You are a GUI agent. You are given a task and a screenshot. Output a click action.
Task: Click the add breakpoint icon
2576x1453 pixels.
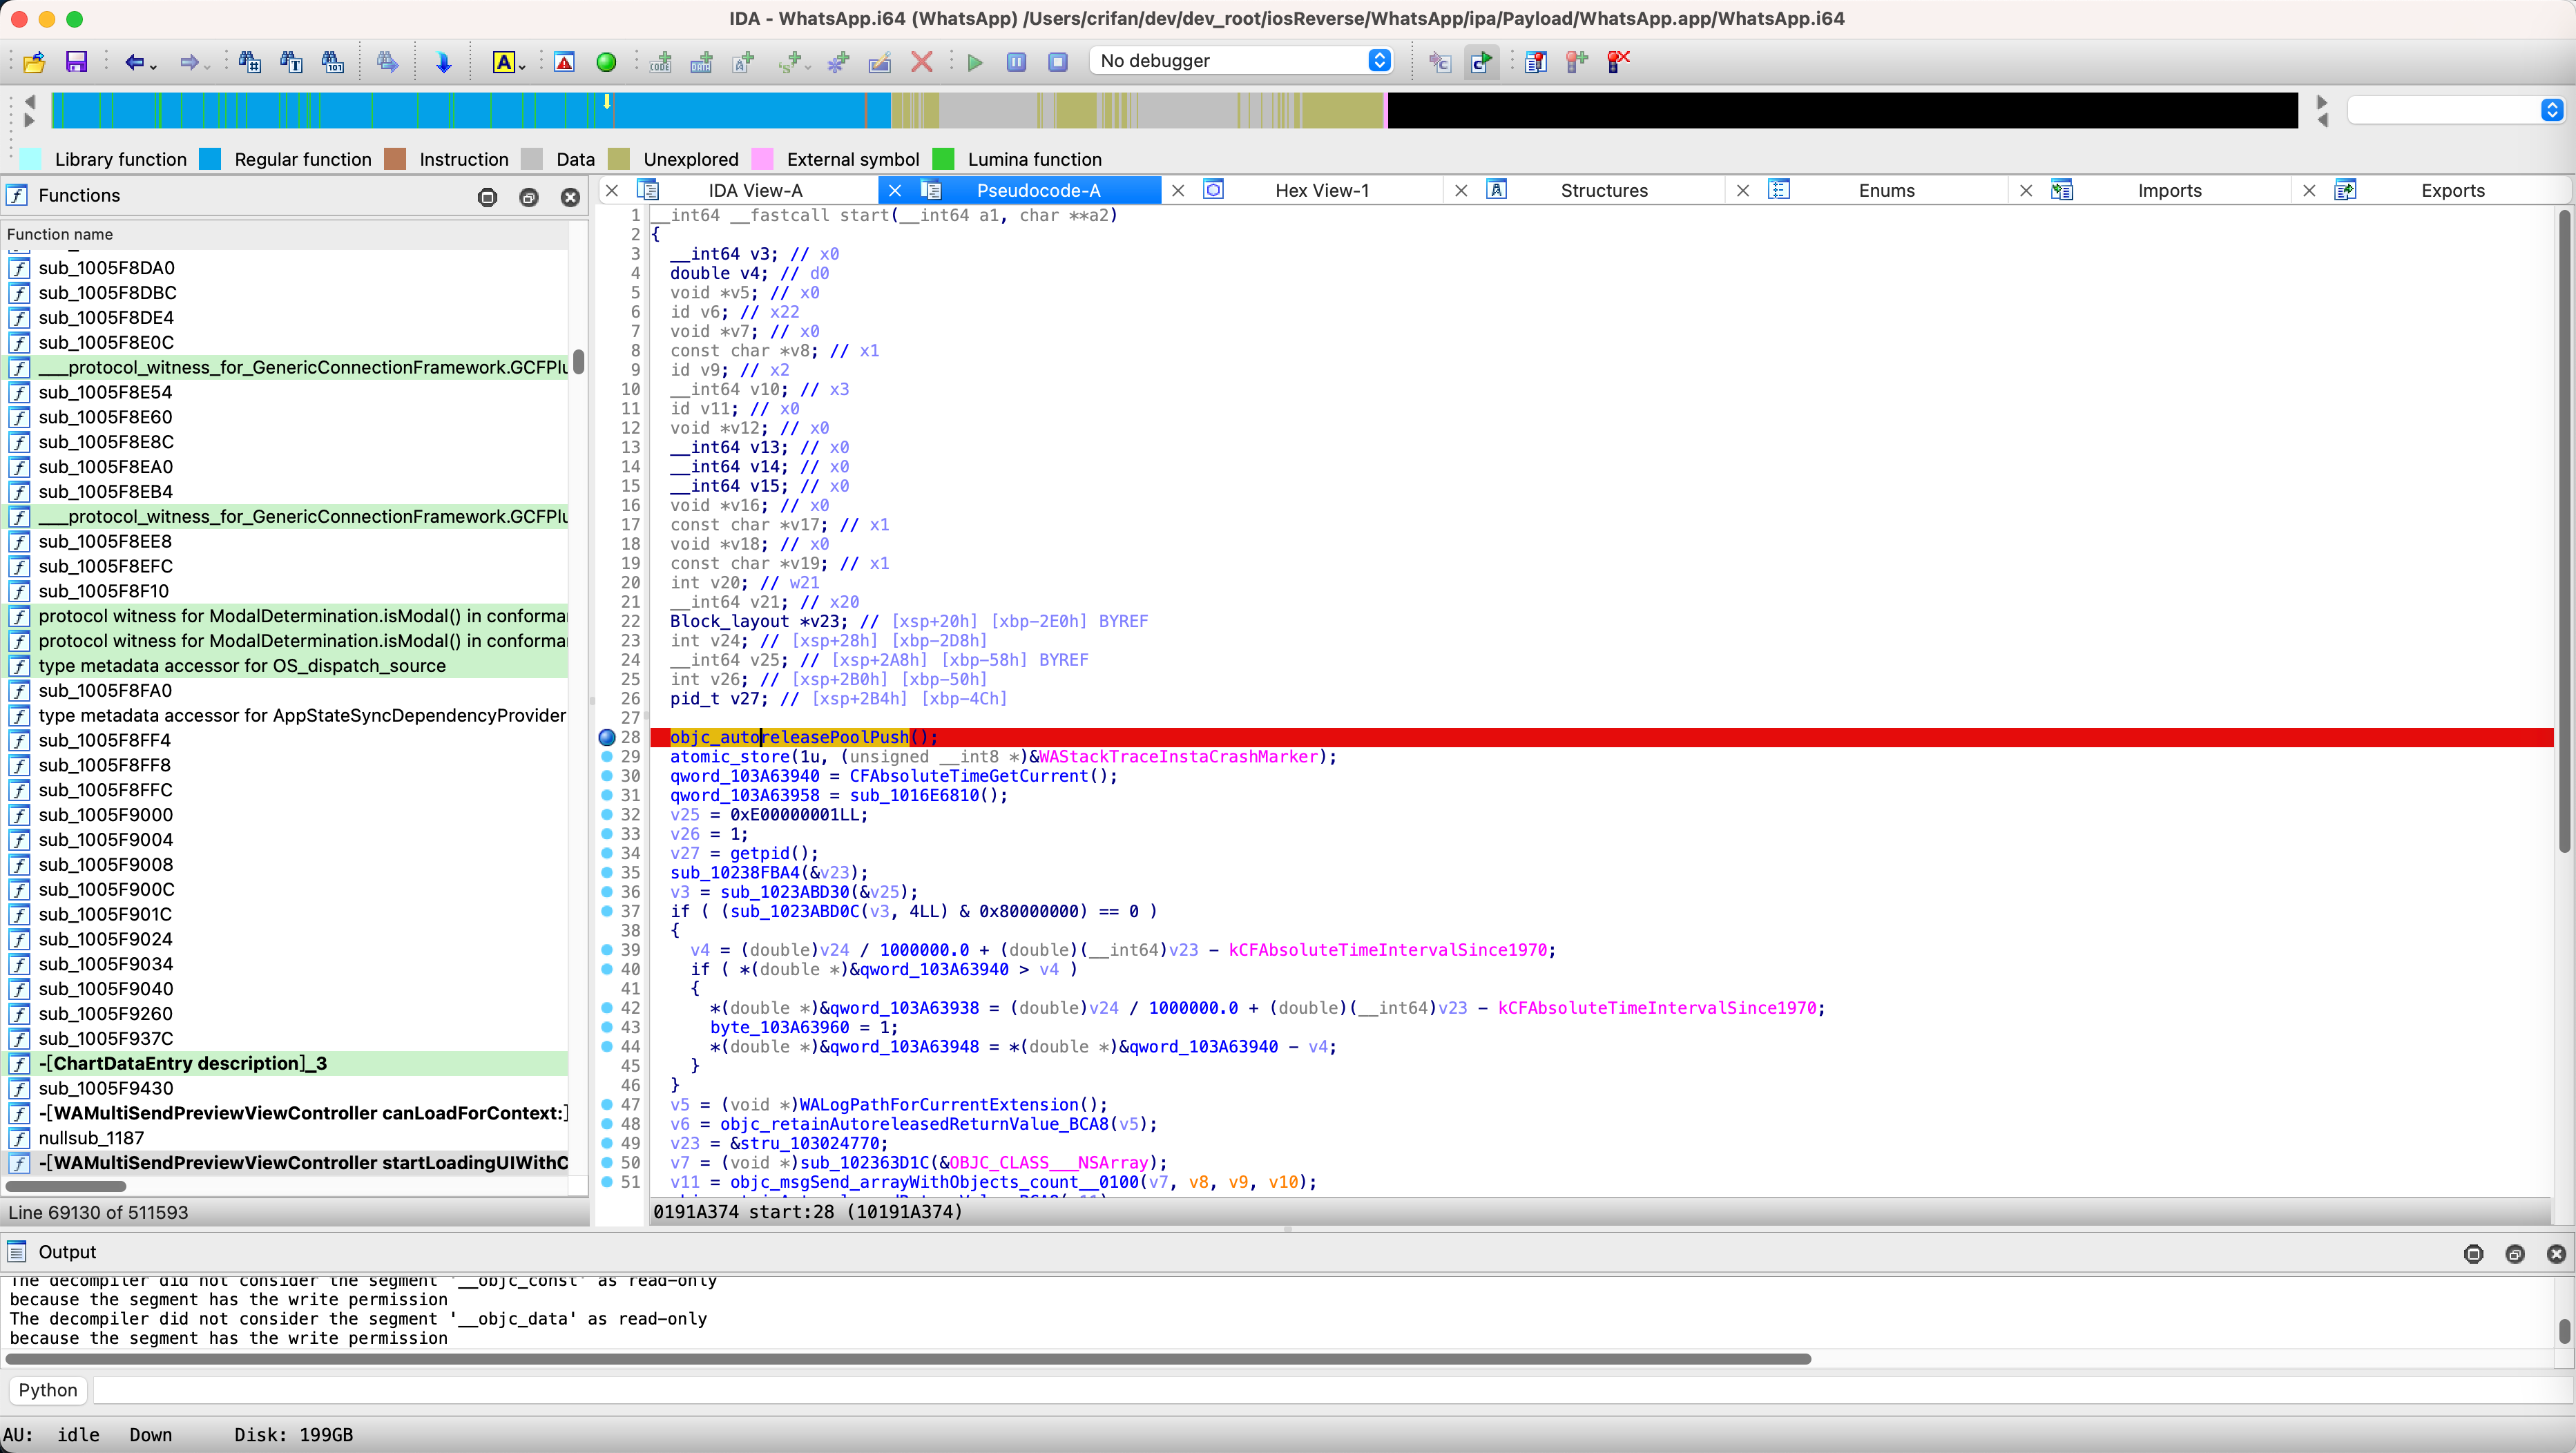click(1577, 62)
